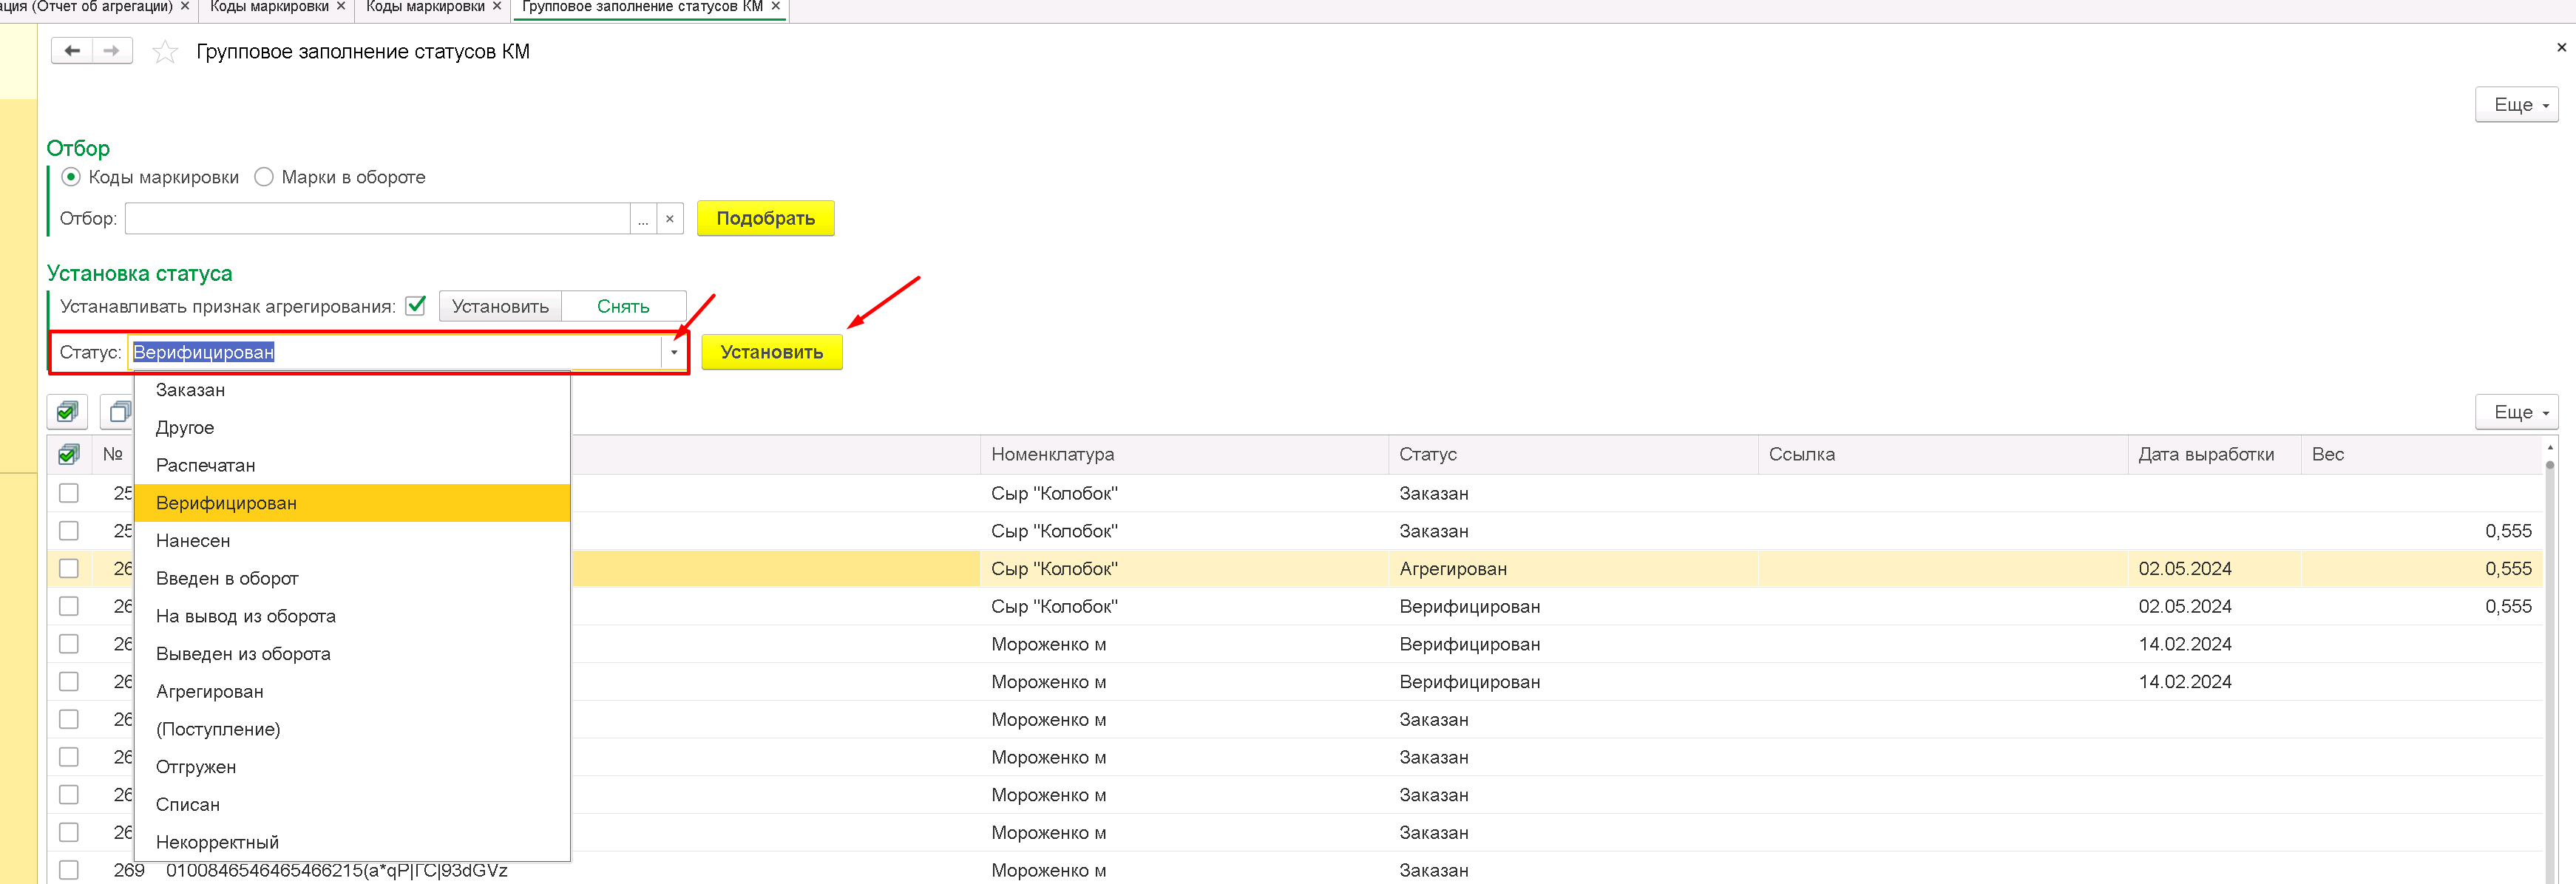This screenshot has width=2576, height=884.
Task: Select the Марки в обороте radio button
Action: point(264,177)
